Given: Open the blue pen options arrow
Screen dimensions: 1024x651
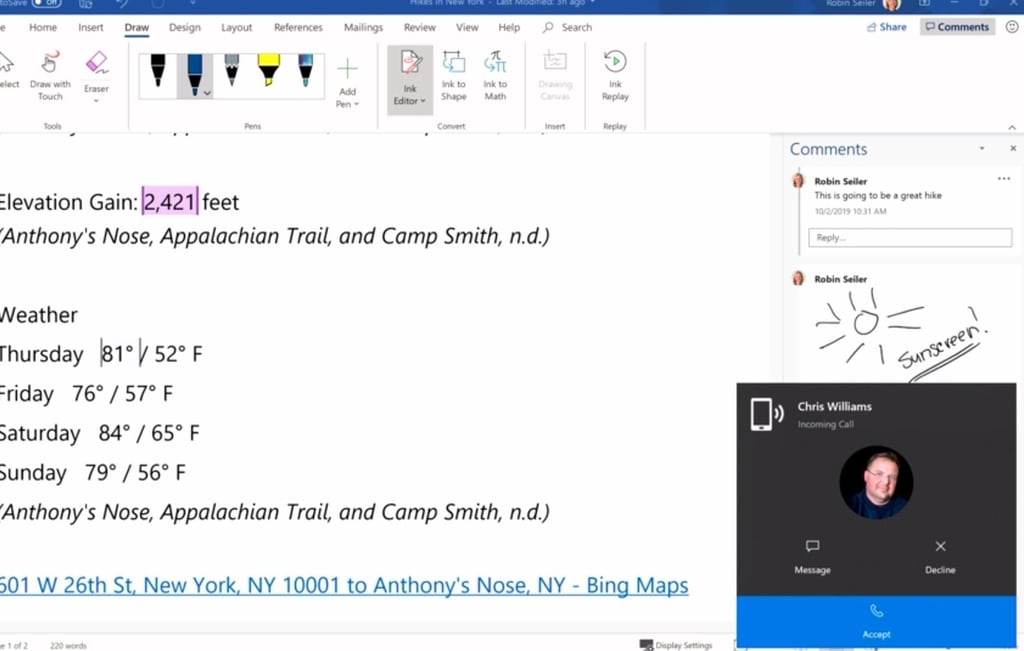Looking at the screenshot, I should coord(207,93).
